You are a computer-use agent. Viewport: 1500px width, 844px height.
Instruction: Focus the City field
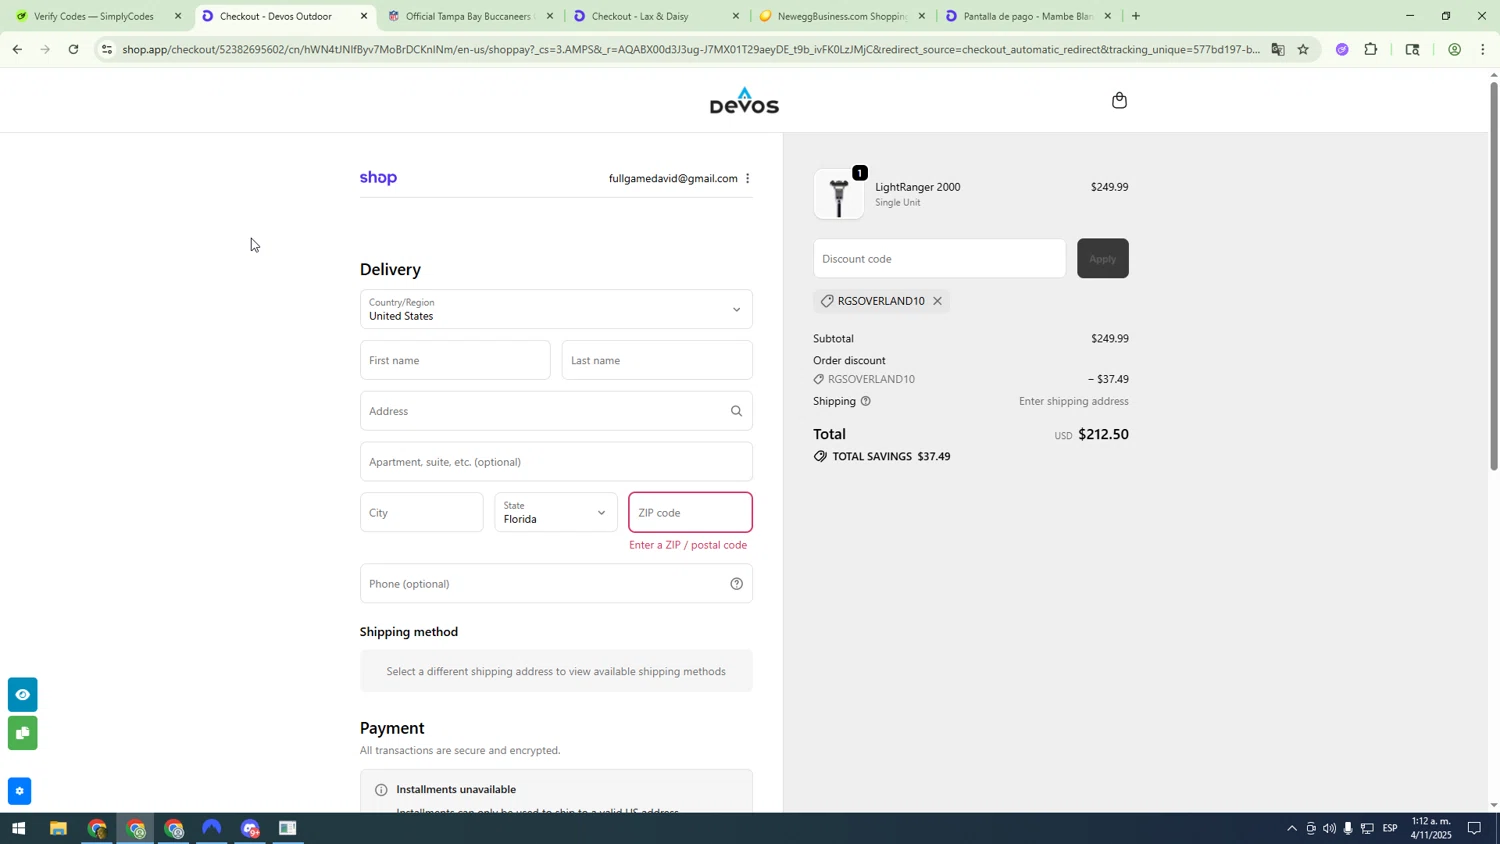[x=421, y=512]
